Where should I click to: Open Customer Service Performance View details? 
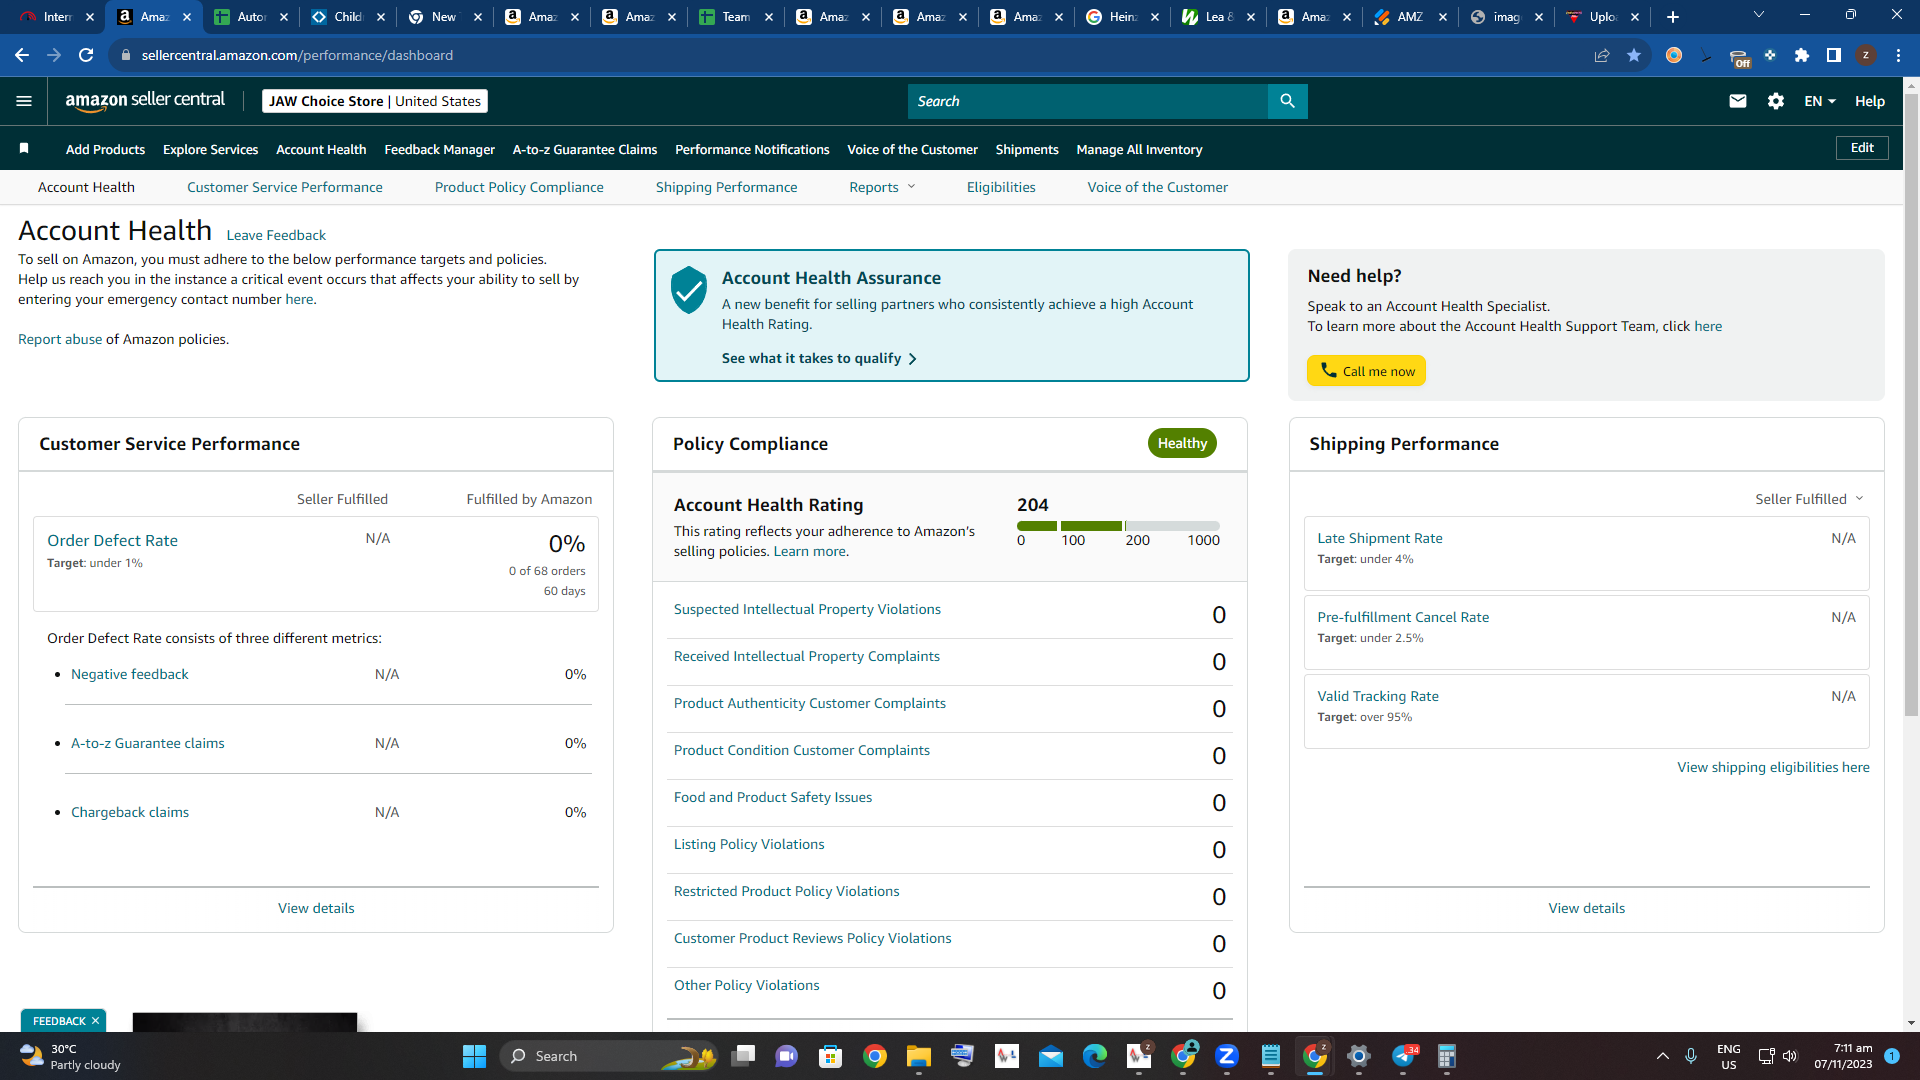coord(316,908)
